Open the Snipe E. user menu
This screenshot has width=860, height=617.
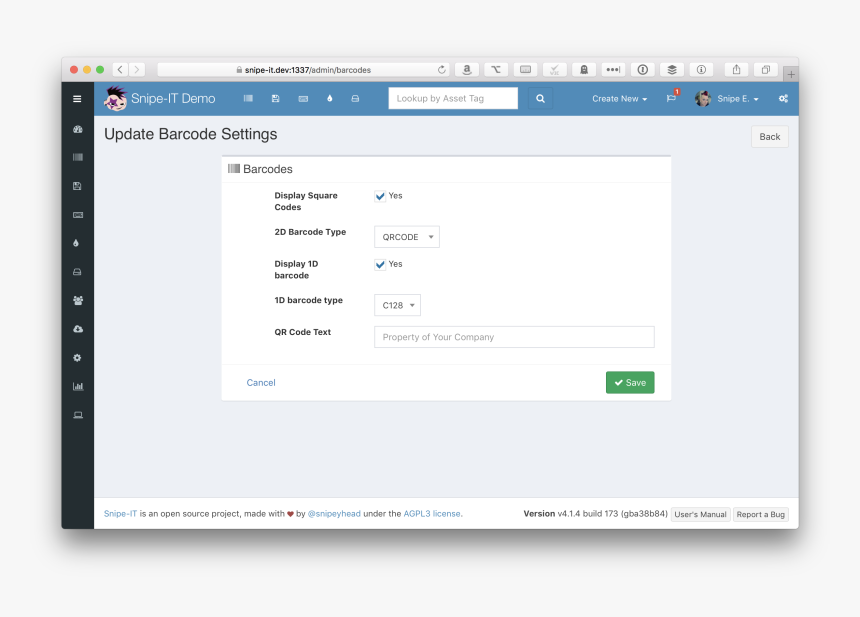tap(727, 99)
